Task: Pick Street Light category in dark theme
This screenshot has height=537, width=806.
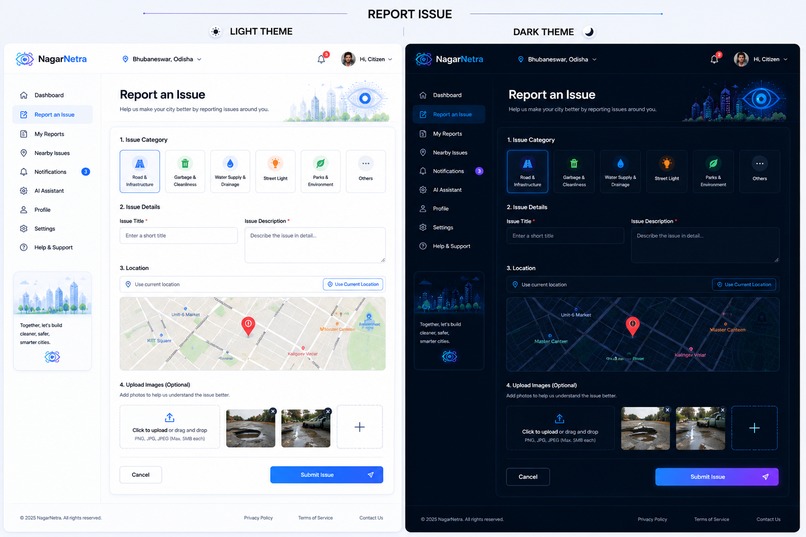Action: pyautogui.click(x=667, y=171)
